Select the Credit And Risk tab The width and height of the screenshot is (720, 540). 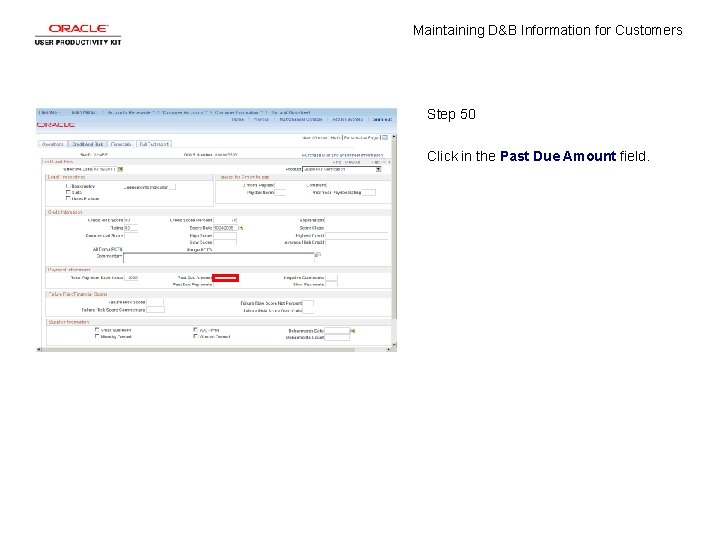coord(88,144)
